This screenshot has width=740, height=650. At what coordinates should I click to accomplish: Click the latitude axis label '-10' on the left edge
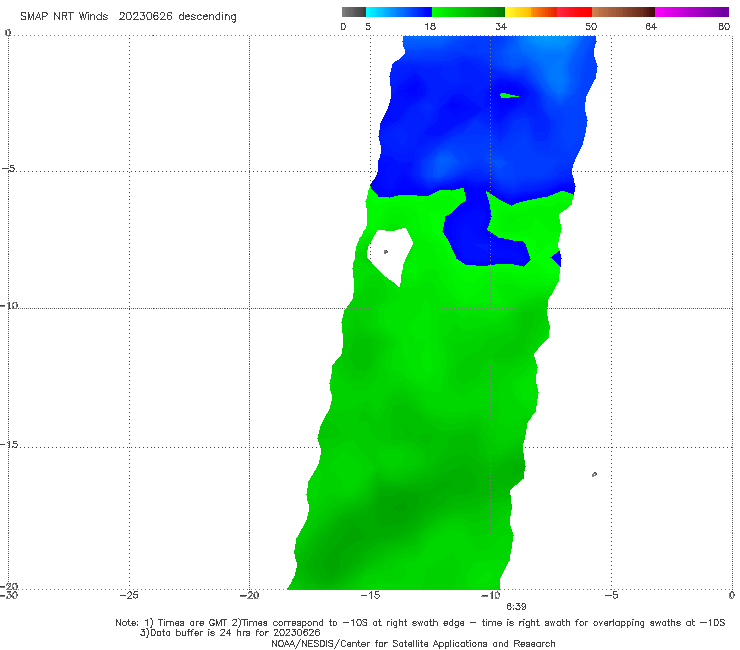(x=9, y=305)
